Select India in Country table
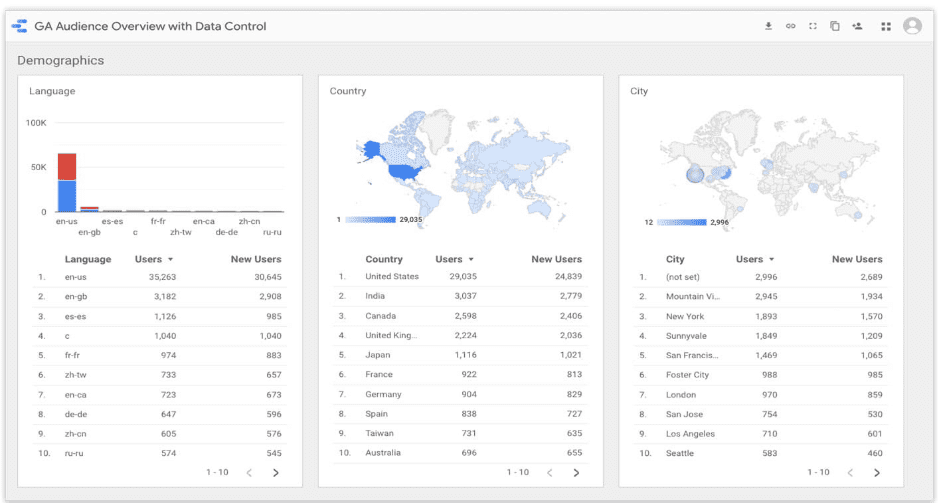 [461, 296]
